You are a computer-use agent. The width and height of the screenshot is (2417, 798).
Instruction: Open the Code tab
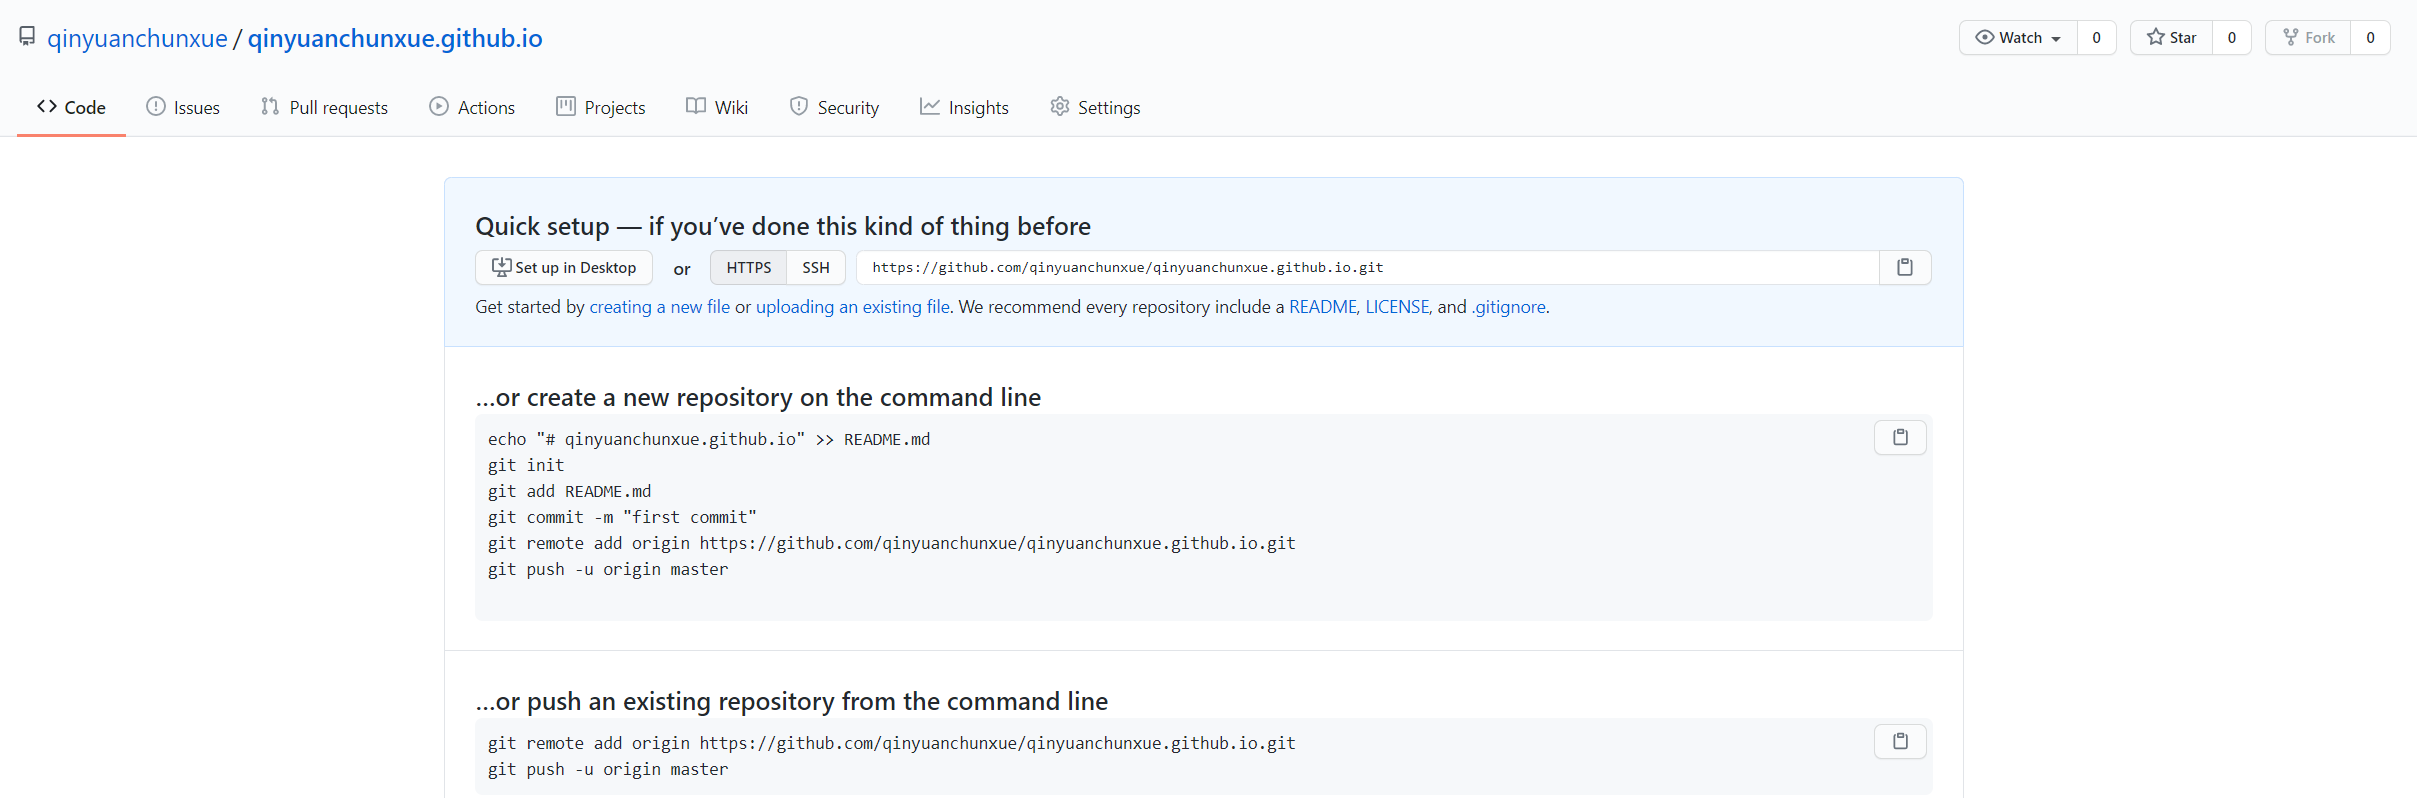pos(71,107)
